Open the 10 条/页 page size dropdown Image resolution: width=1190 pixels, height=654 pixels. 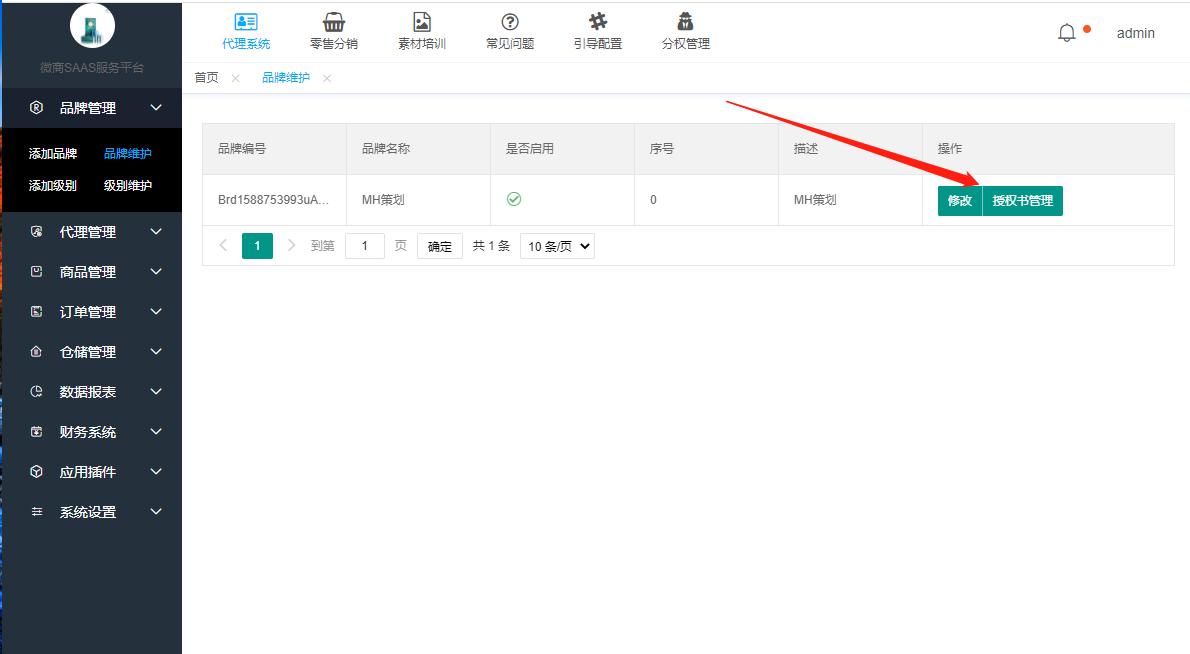click(x=557, y=246)
